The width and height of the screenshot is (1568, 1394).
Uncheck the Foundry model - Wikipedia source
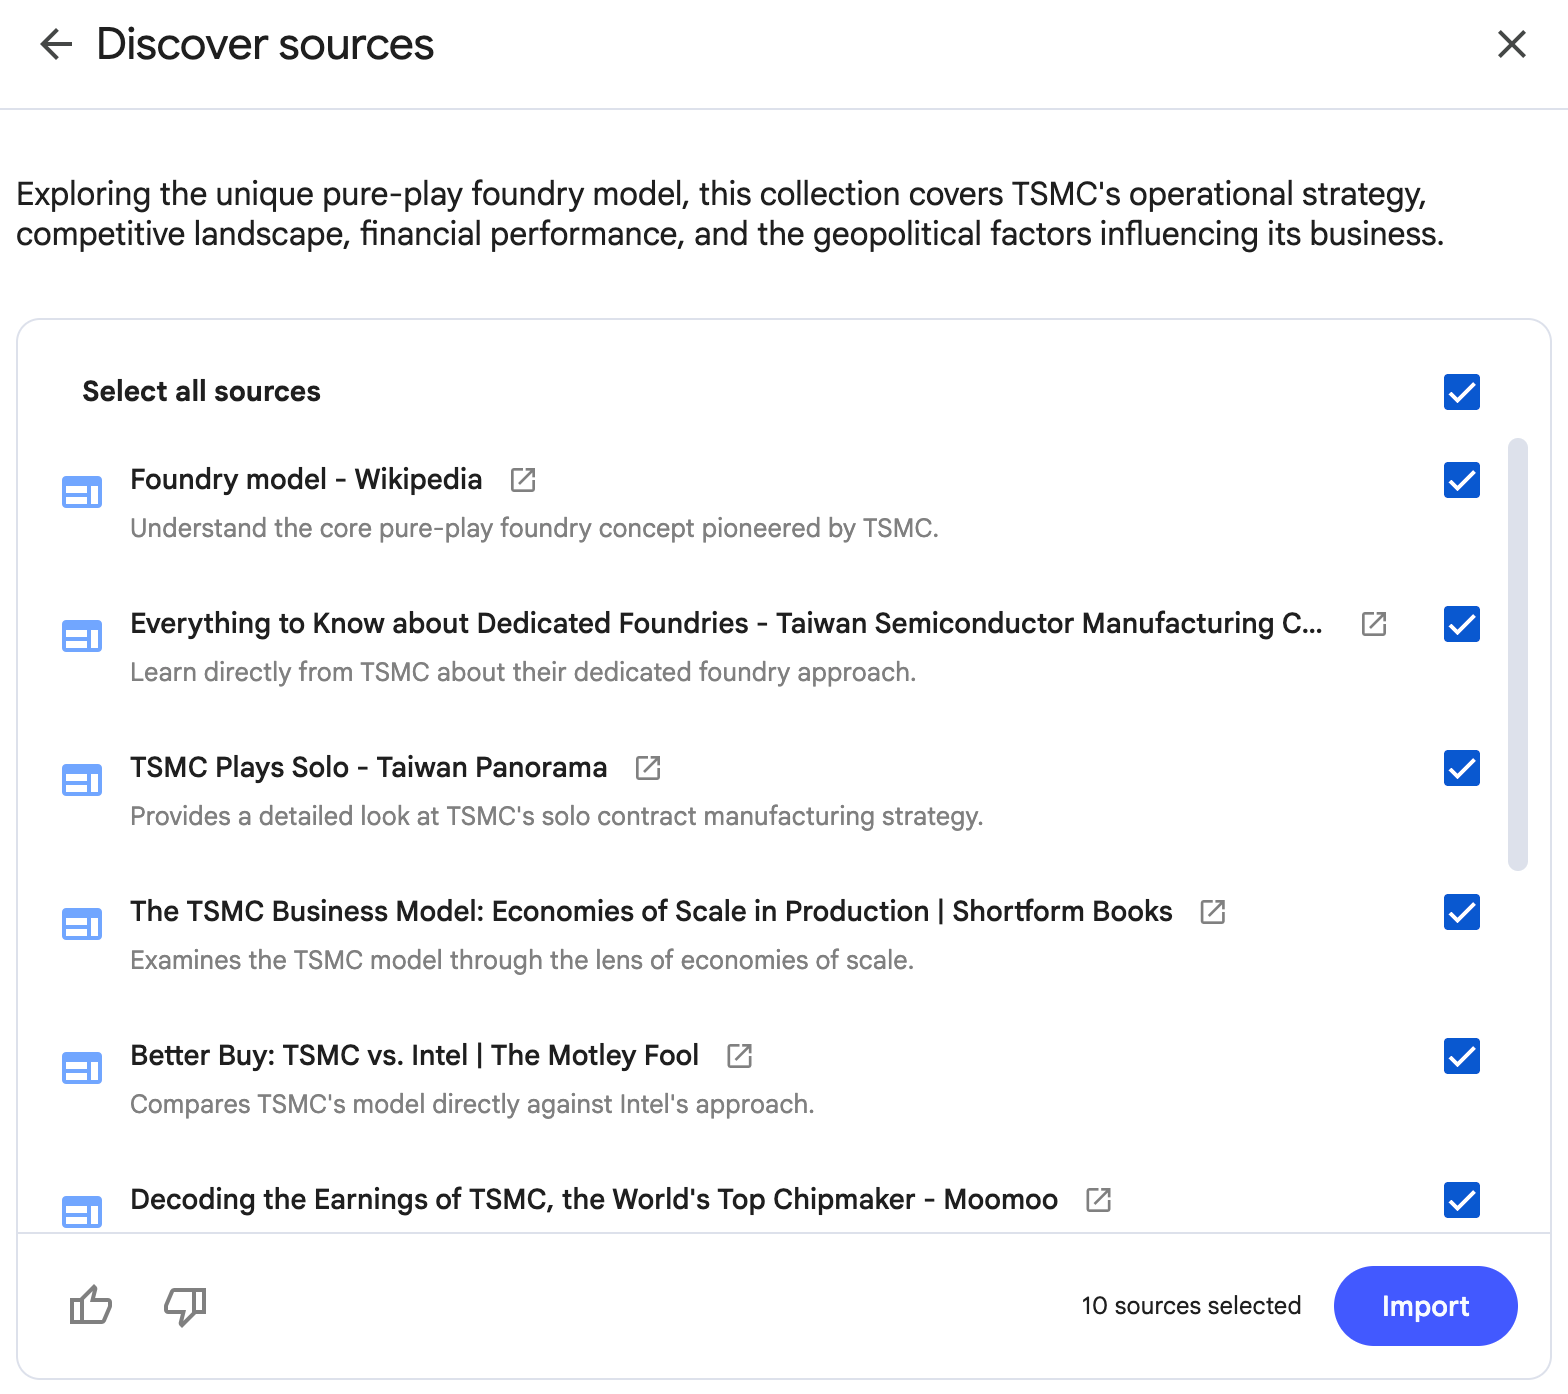click(x=1461, y=480)
